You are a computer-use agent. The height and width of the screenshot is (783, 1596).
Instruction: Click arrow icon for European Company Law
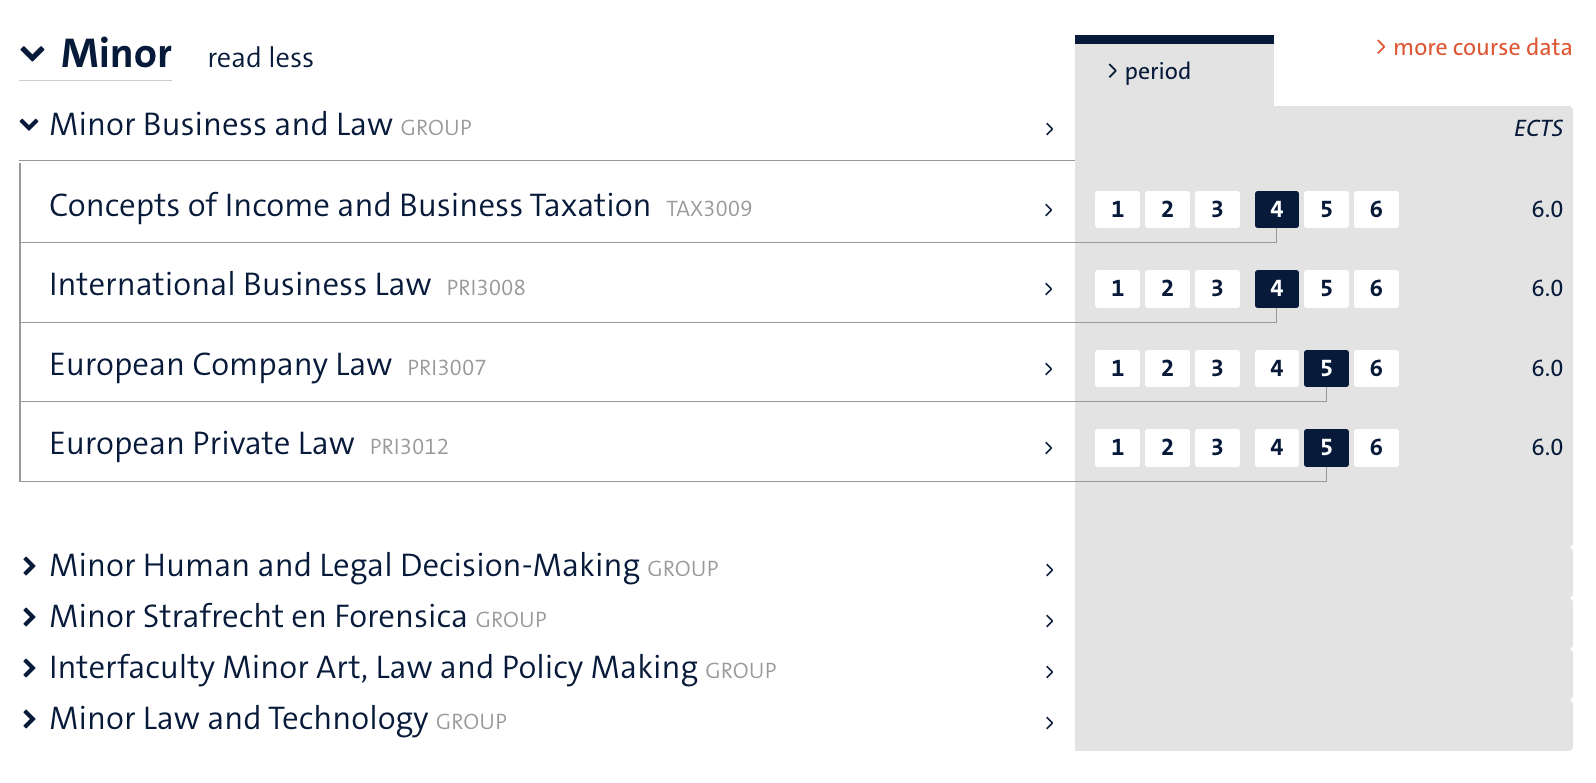[x=1048, y=369]
